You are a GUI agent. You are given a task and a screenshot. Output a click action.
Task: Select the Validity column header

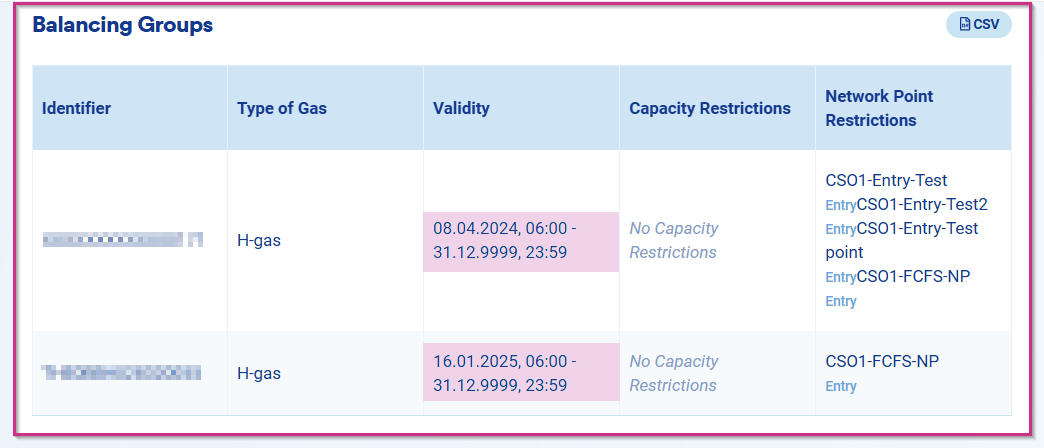pos(461,108)
